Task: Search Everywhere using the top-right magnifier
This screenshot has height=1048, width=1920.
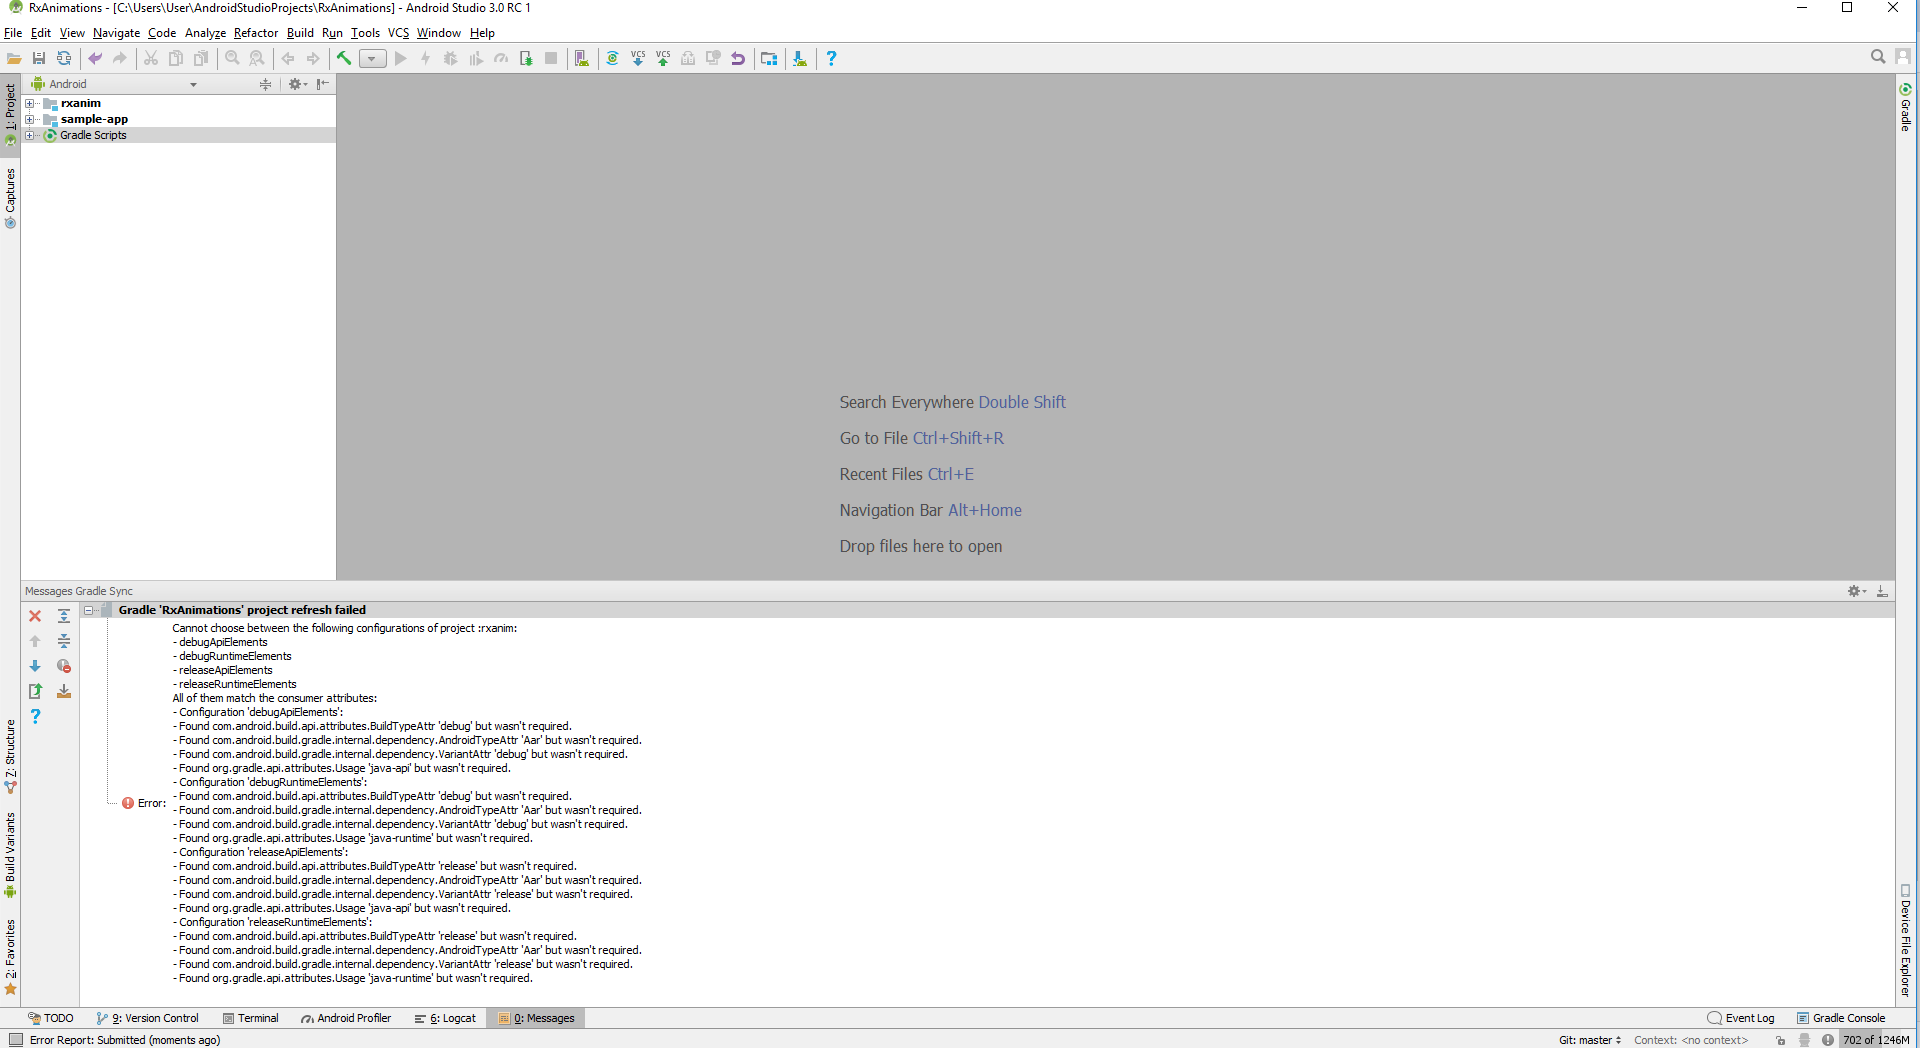Action: coord(1878,57)
